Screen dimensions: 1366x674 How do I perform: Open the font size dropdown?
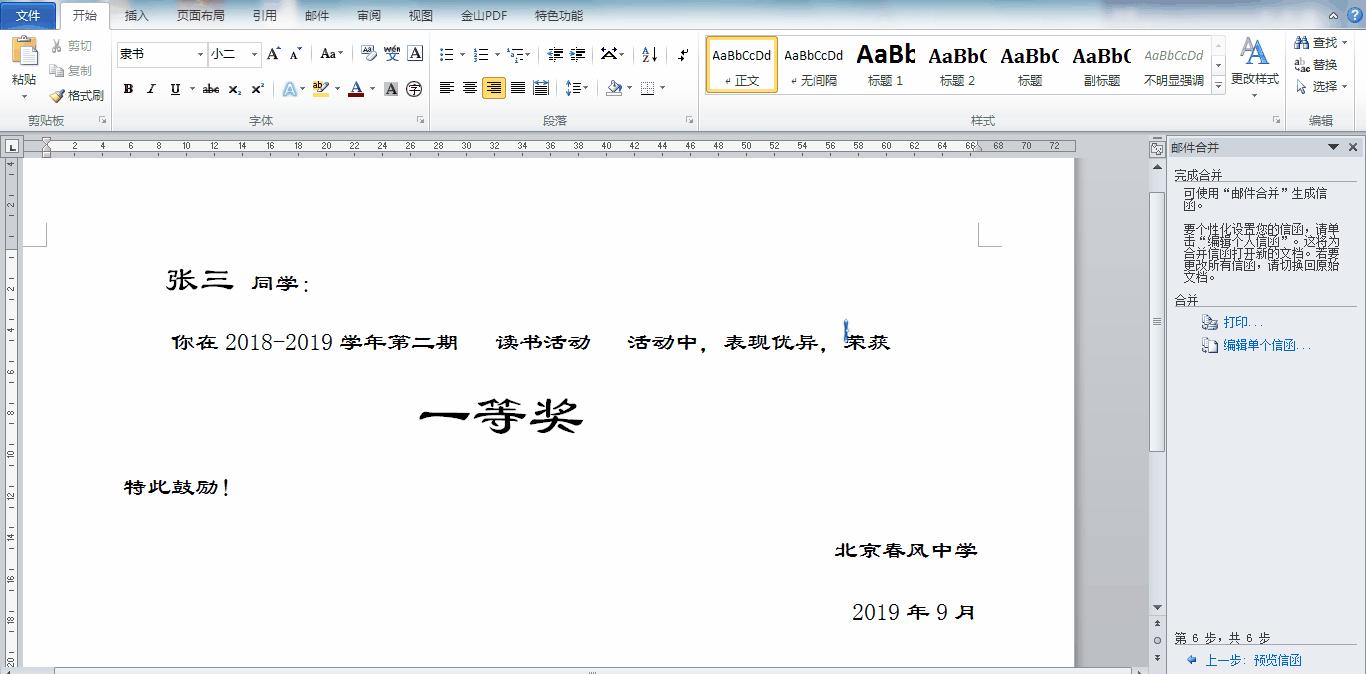coord(254,53)
